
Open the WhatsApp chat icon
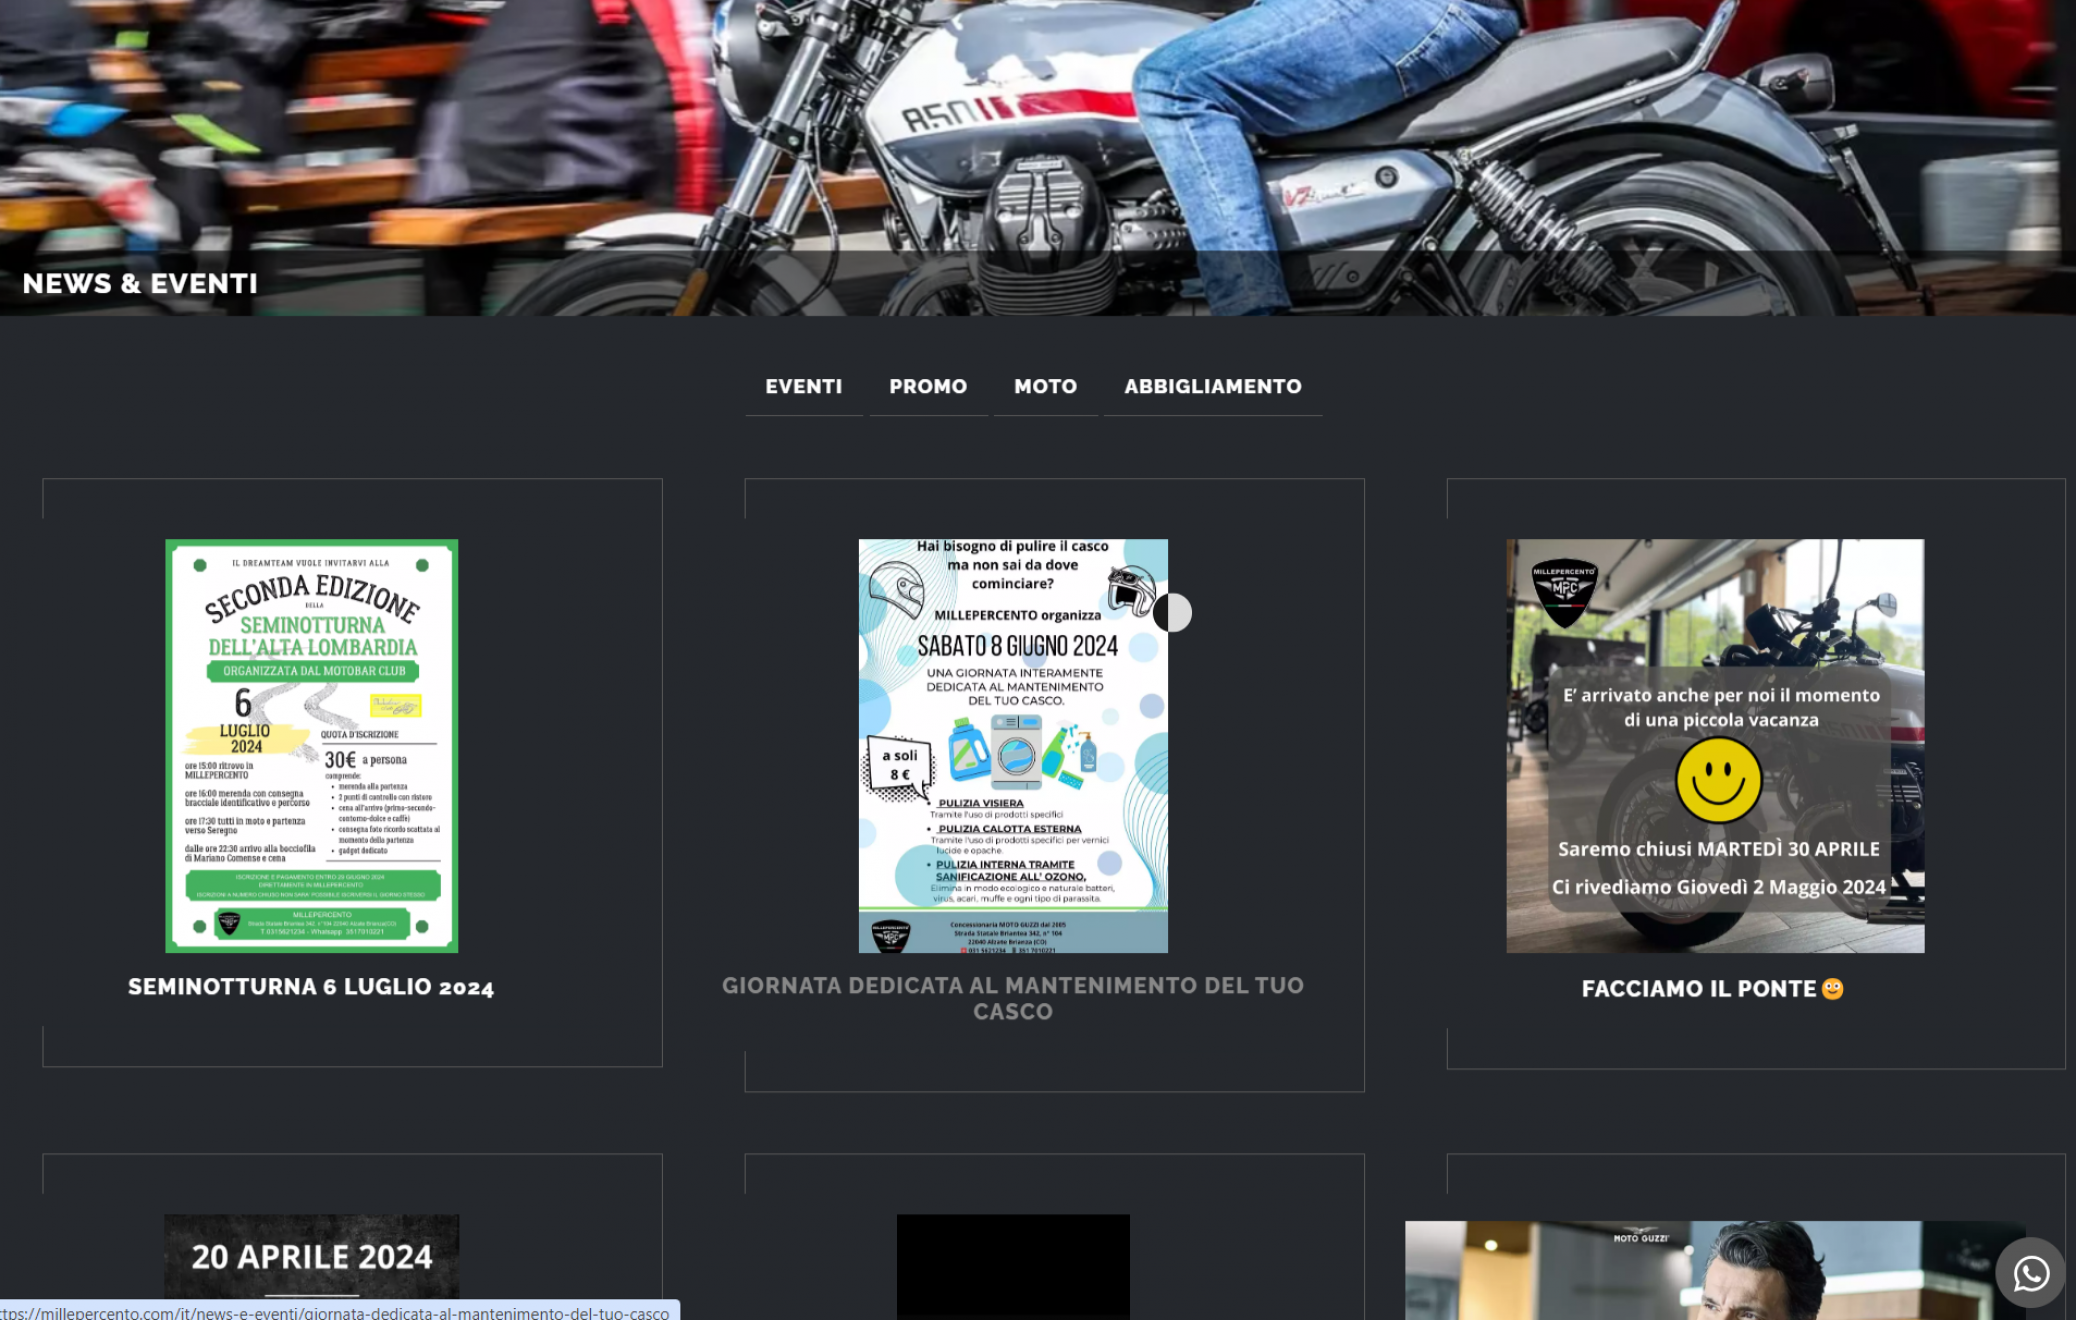(x=2030, y=1273)
